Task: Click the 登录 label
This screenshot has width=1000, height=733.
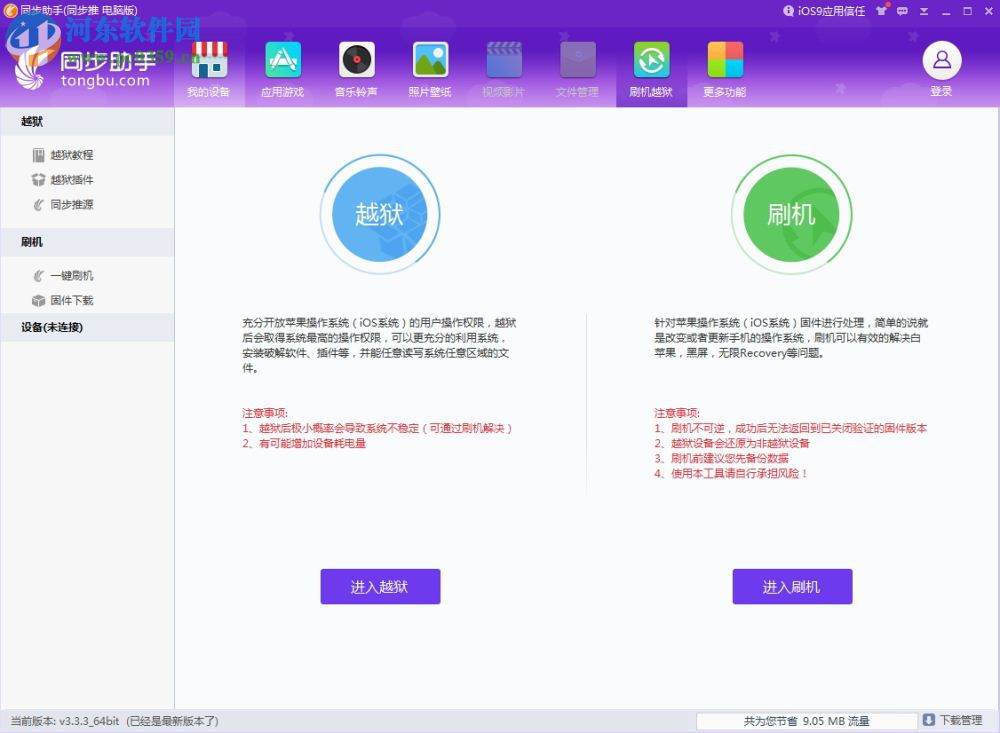Action: coord(941,91)
